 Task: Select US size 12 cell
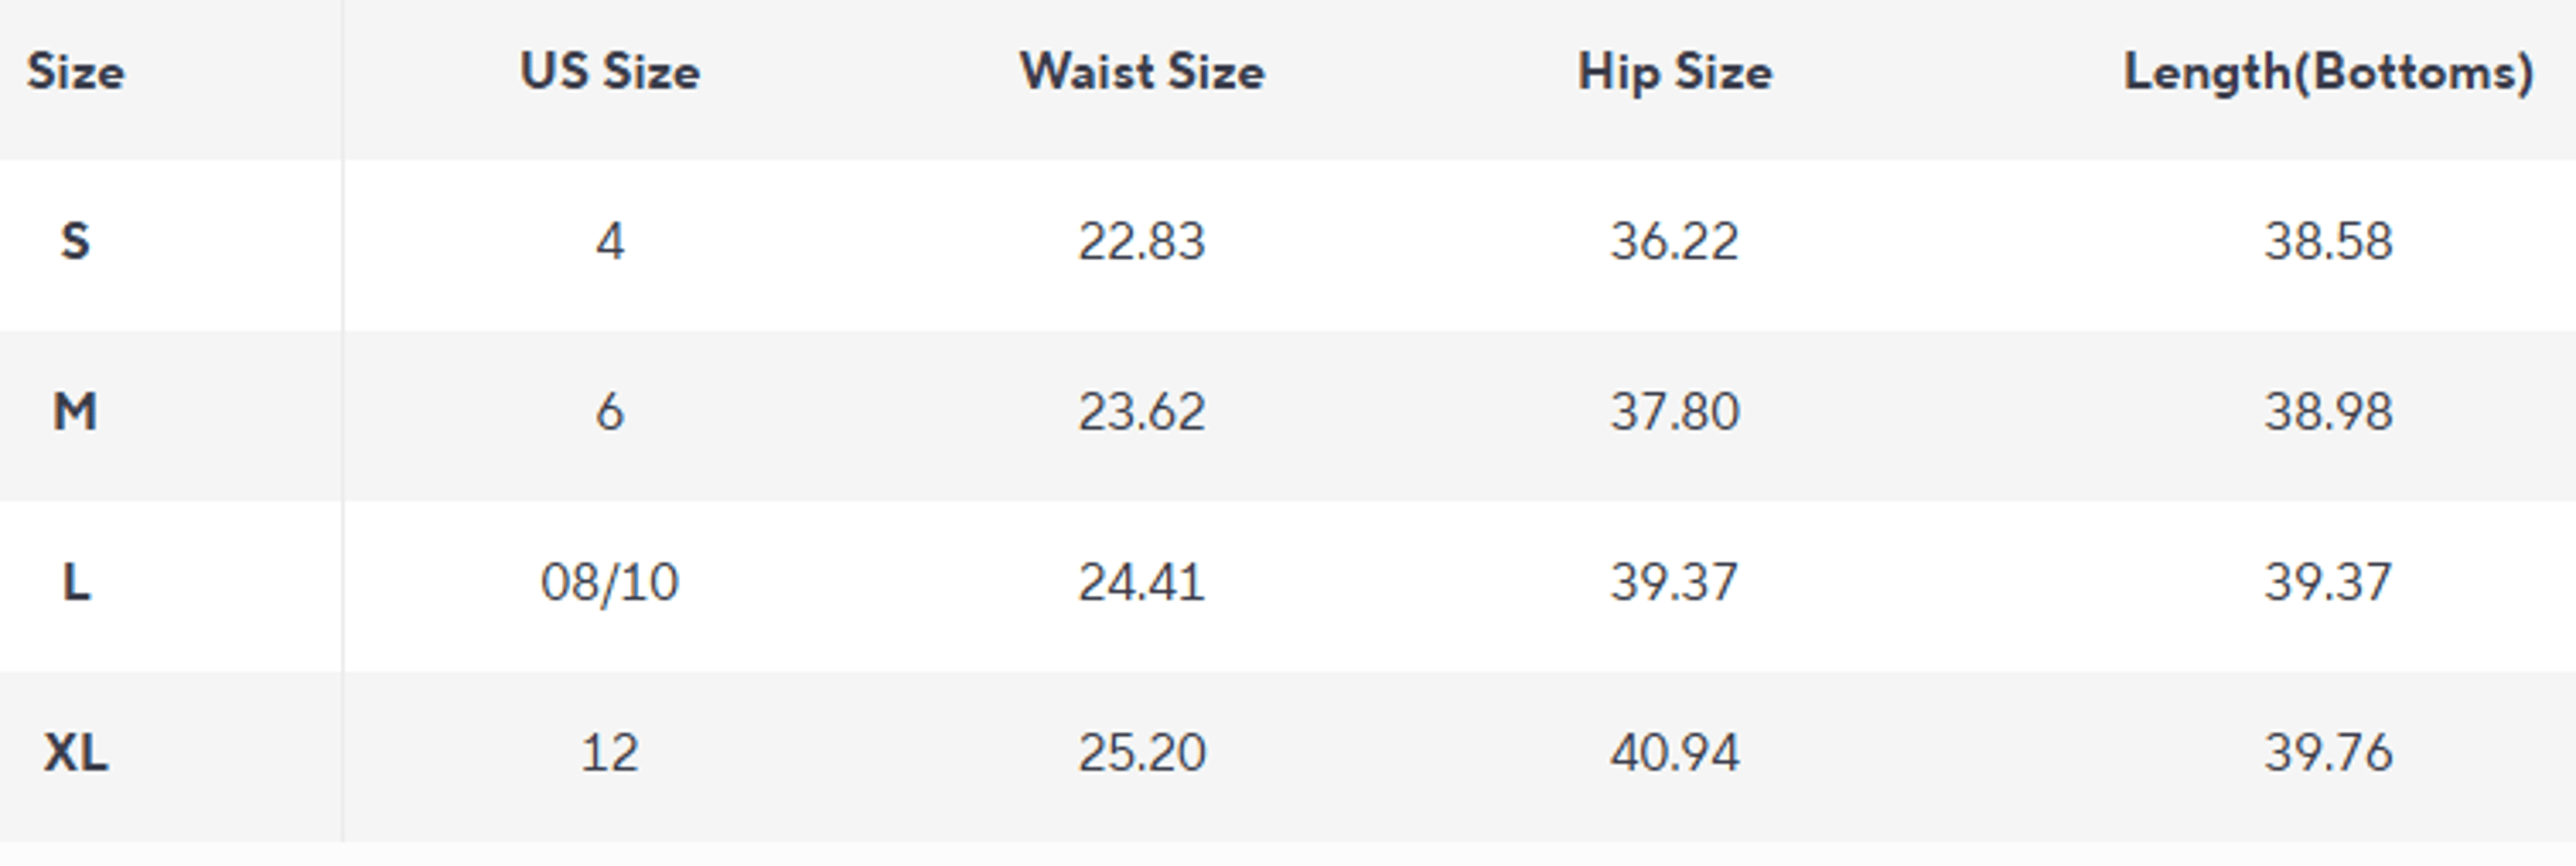point(610,752)
